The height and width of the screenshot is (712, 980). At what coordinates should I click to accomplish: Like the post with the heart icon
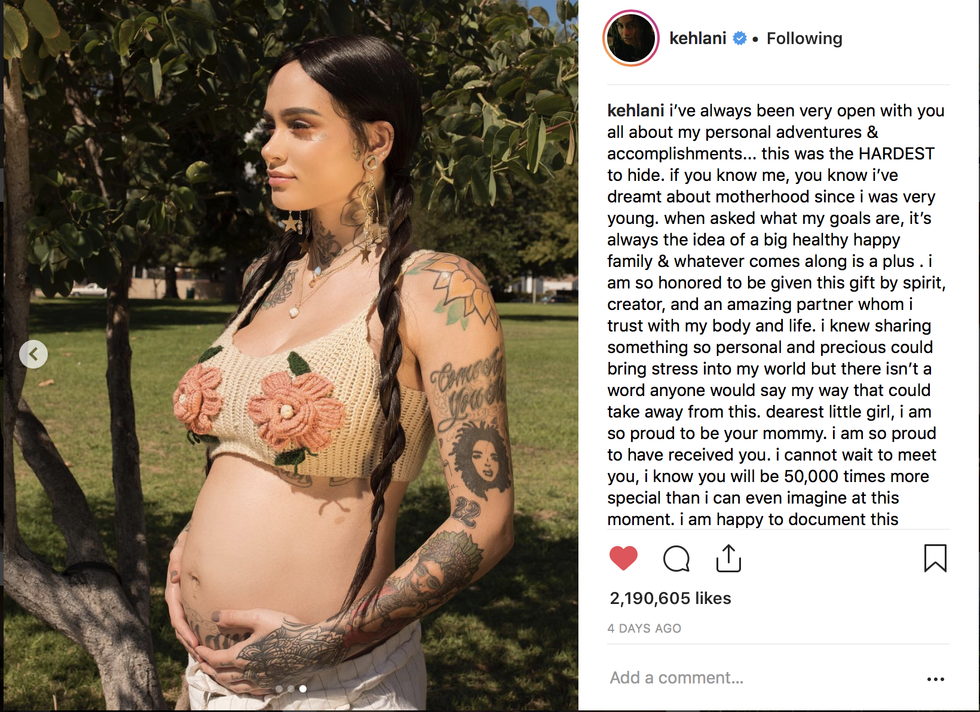tap(623, 558)
